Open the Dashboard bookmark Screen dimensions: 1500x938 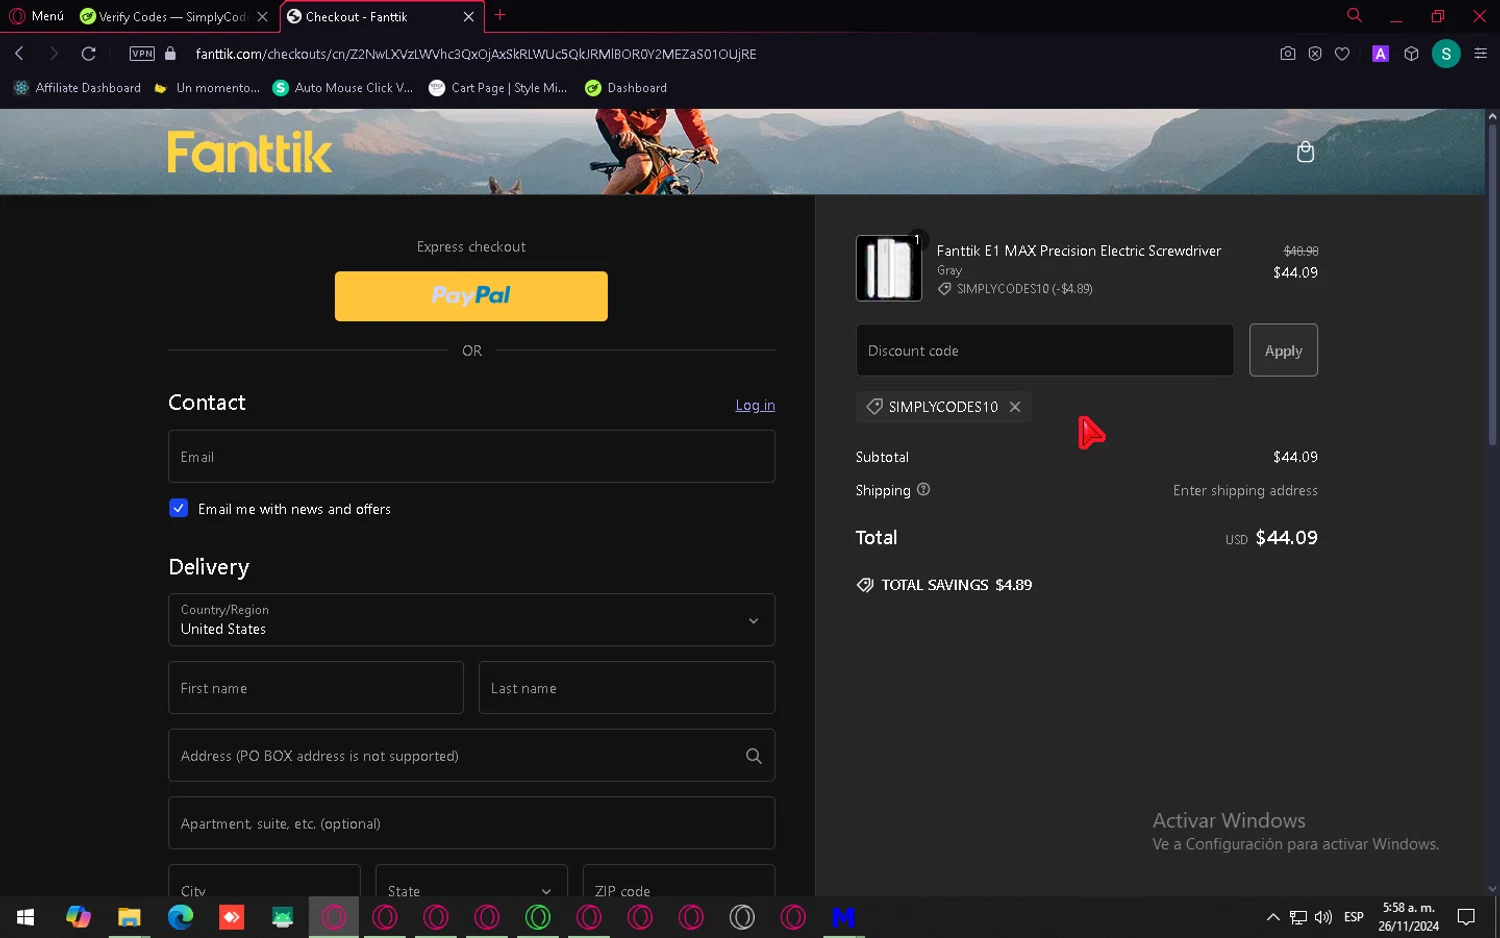626,88
